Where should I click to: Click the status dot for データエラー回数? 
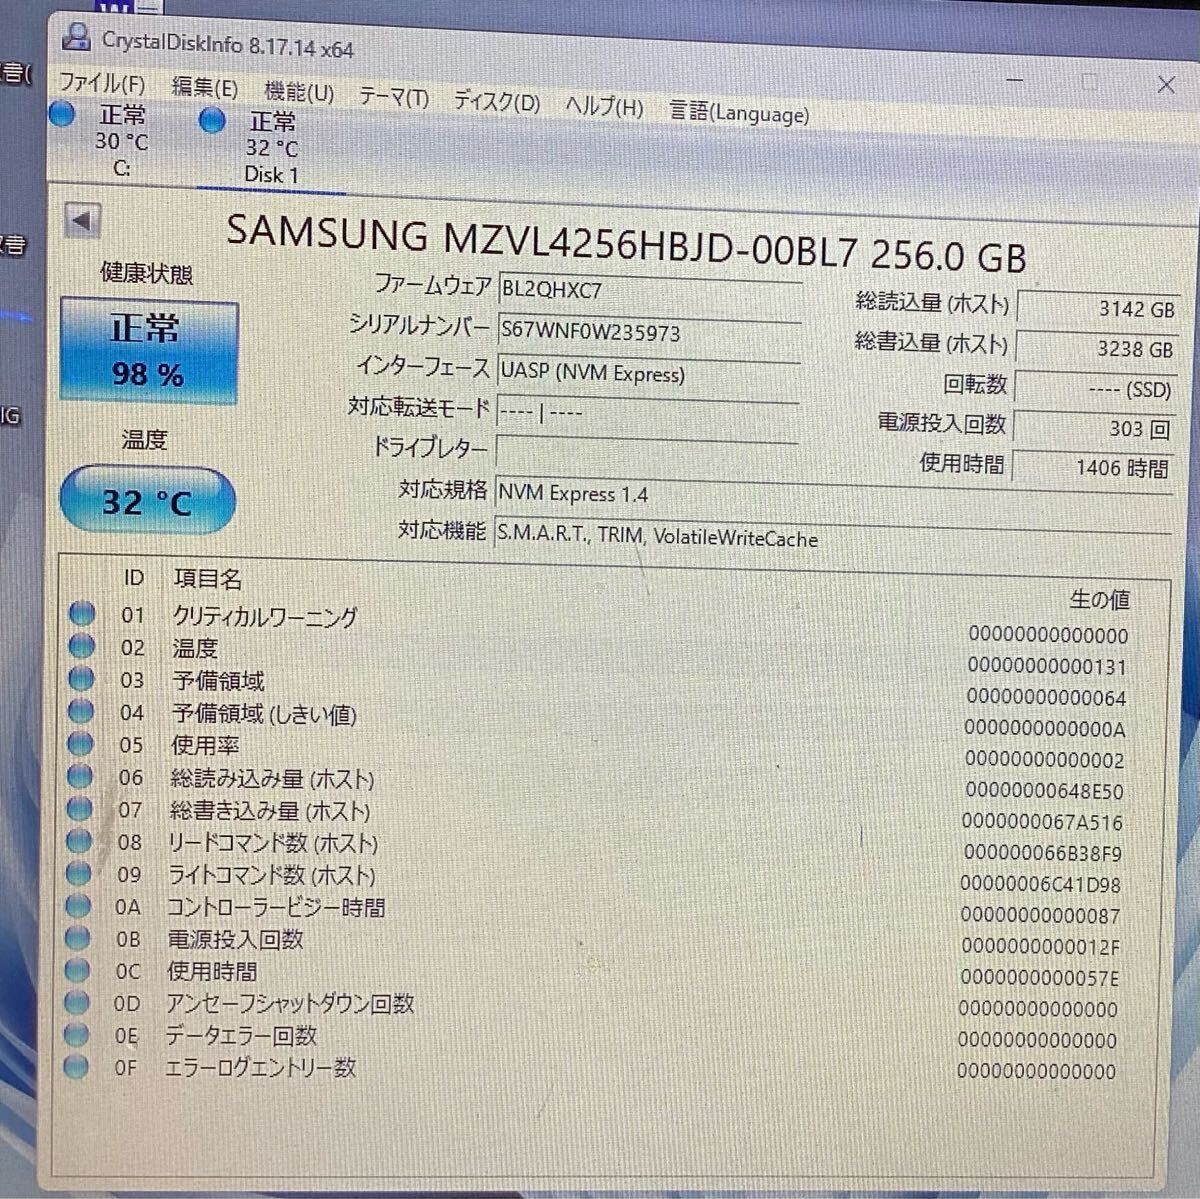tap(76, 1034)
